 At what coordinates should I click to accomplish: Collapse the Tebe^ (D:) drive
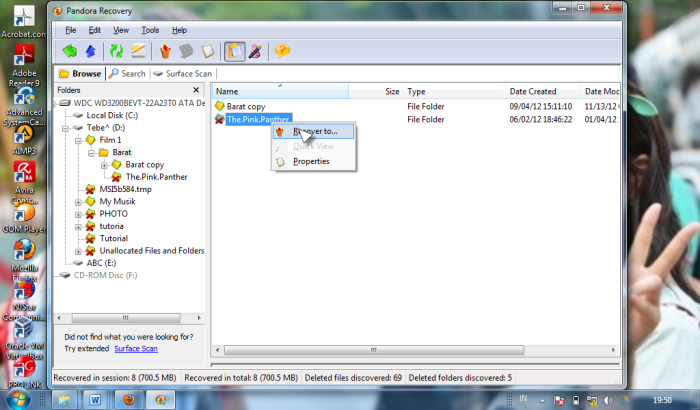click(x=65, y=129)
